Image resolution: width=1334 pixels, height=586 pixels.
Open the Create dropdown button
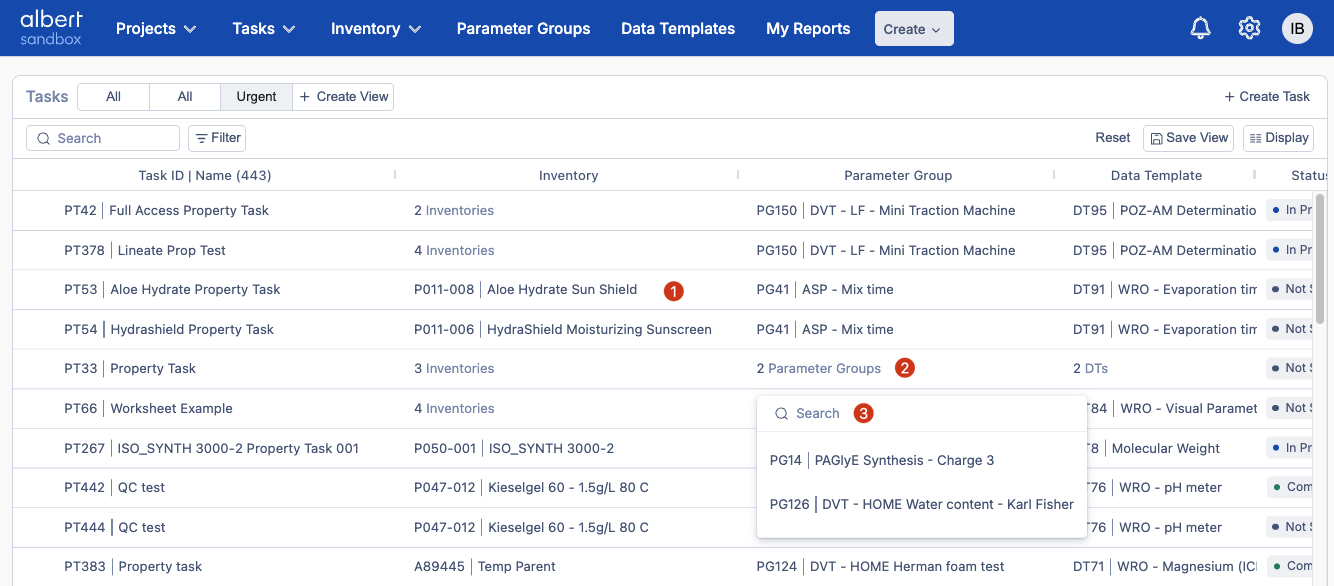[x=913, y=29]
